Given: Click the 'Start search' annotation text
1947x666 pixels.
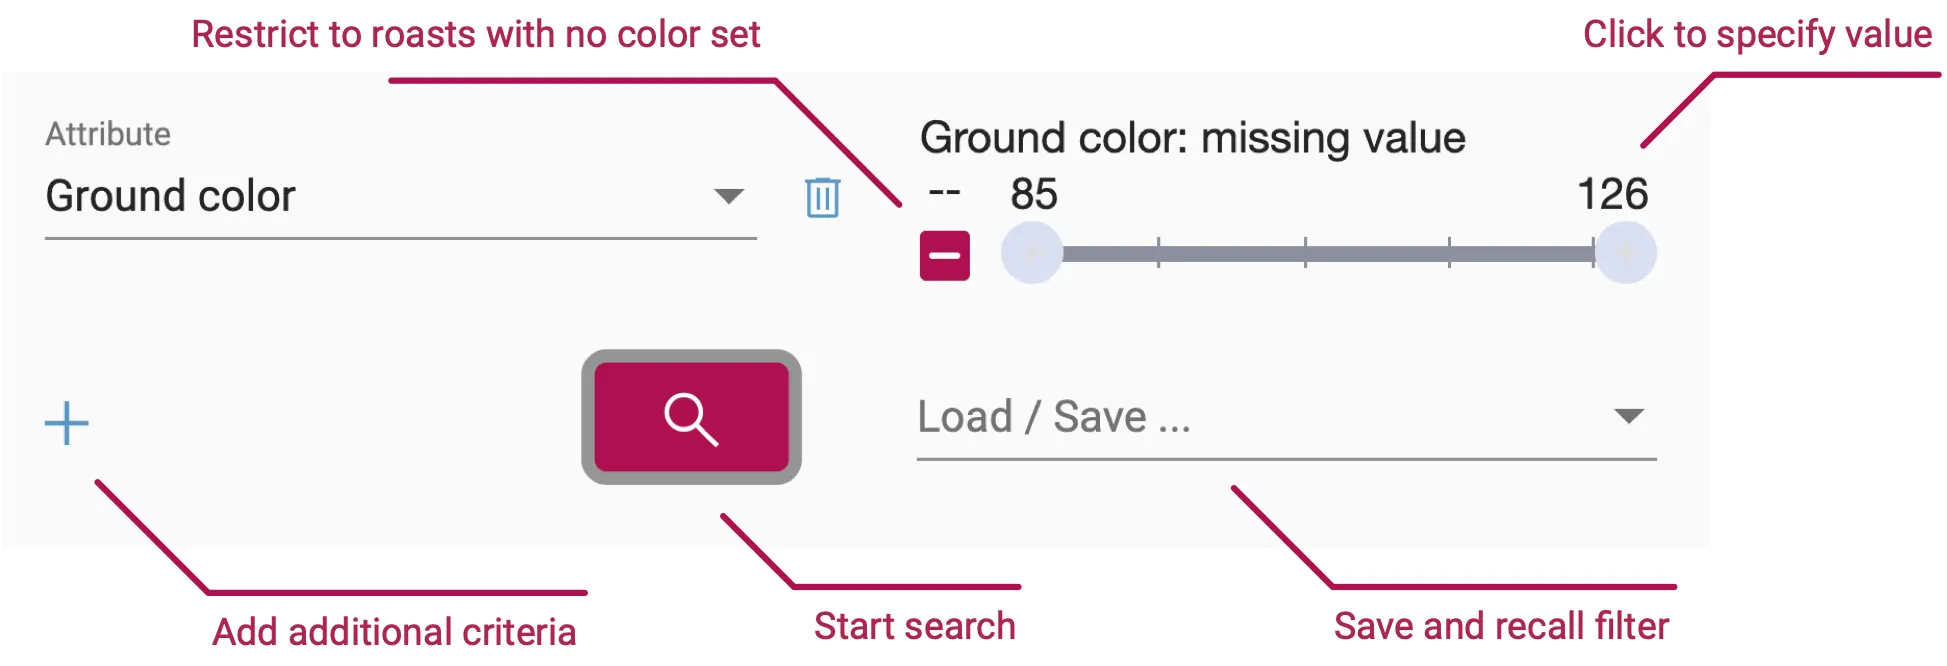Looking at the screenshot, I should (x=914, y=627).
